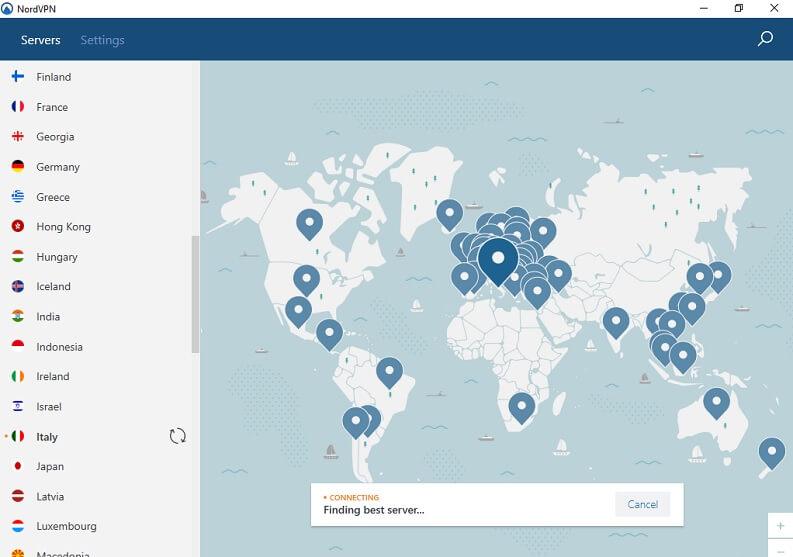
Task: Select the Iceland map pin
Action: (x=450, y=215)
